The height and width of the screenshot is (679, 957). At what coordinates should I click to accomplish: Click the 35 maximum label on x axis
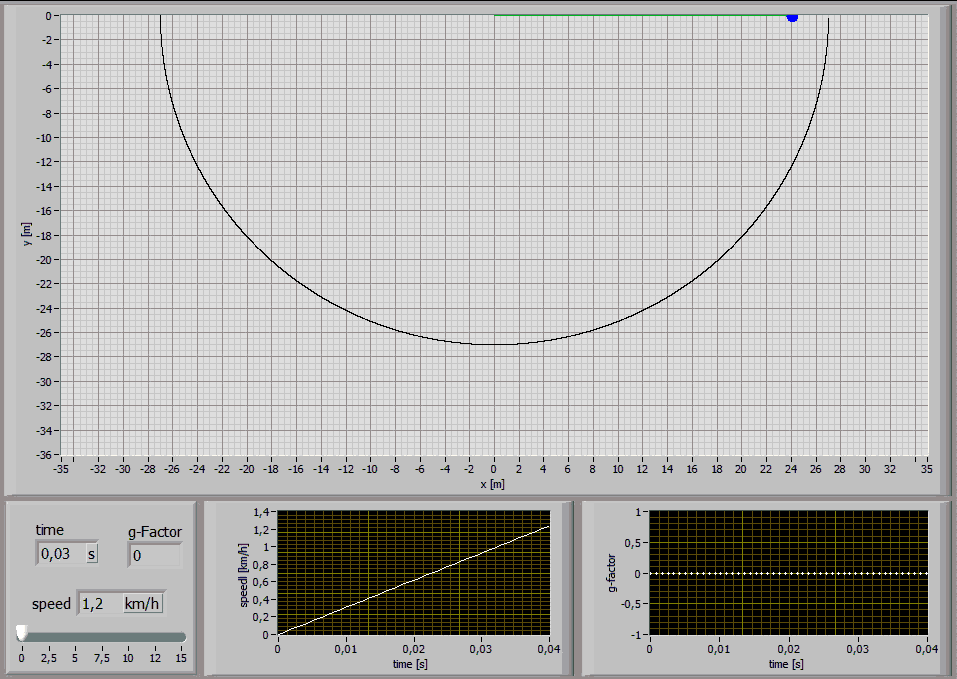[x=926, y=469]
